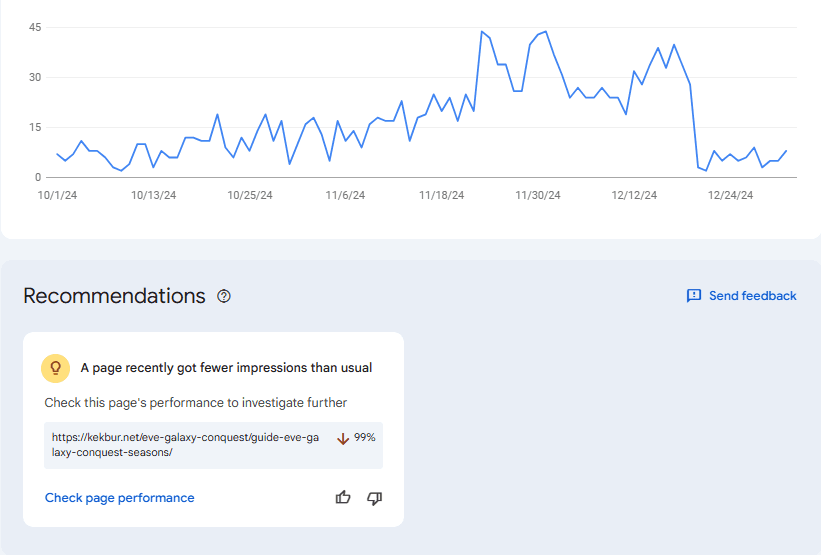Click the kekbur.net page URL in the card
821x555 pixels.
coord(185,445)
